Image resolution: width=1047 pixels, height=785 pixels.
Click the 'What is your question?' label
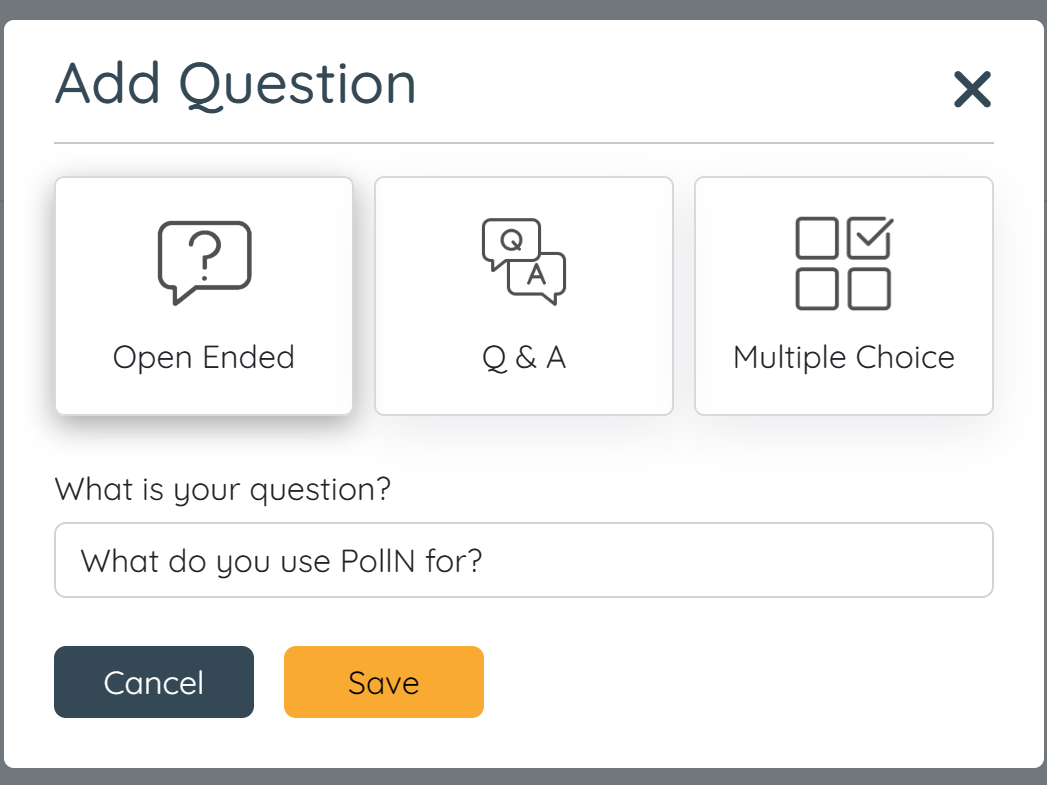(224, 489)
